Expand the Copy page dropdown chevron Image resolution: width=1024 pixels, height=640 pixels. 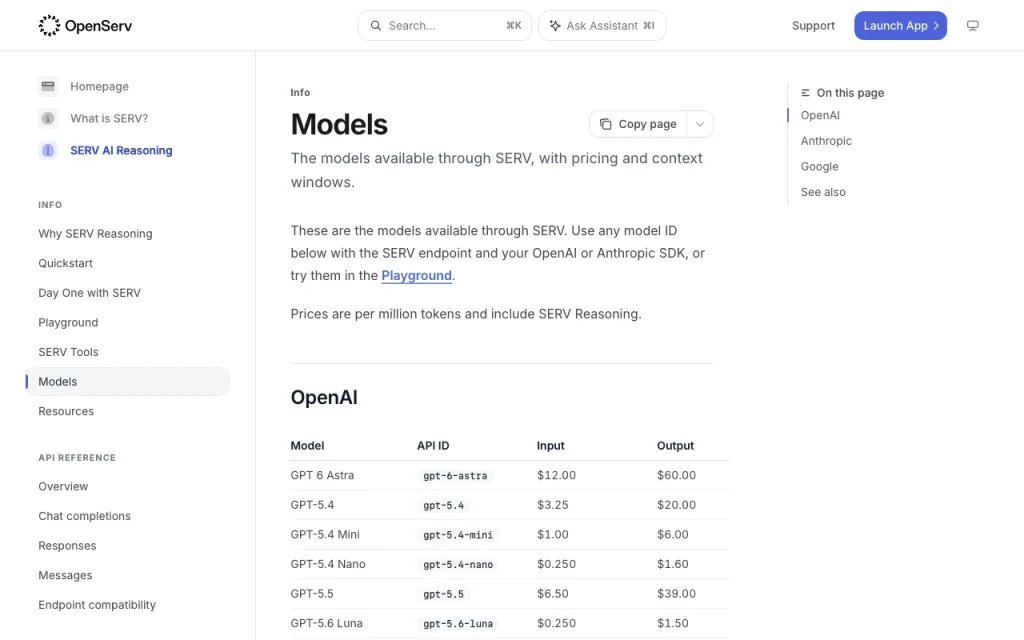click(x=699, y=124)
